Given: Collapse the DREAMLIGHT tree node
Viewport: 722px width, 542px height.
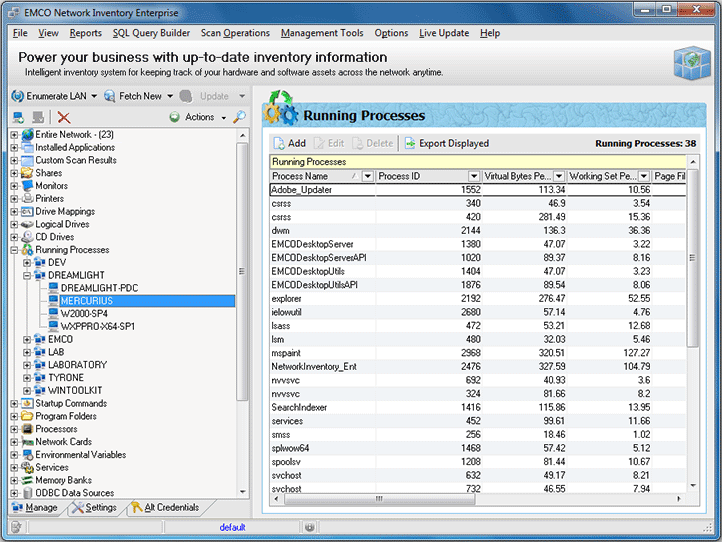Looking at the screenshot, I should (27, 275).
